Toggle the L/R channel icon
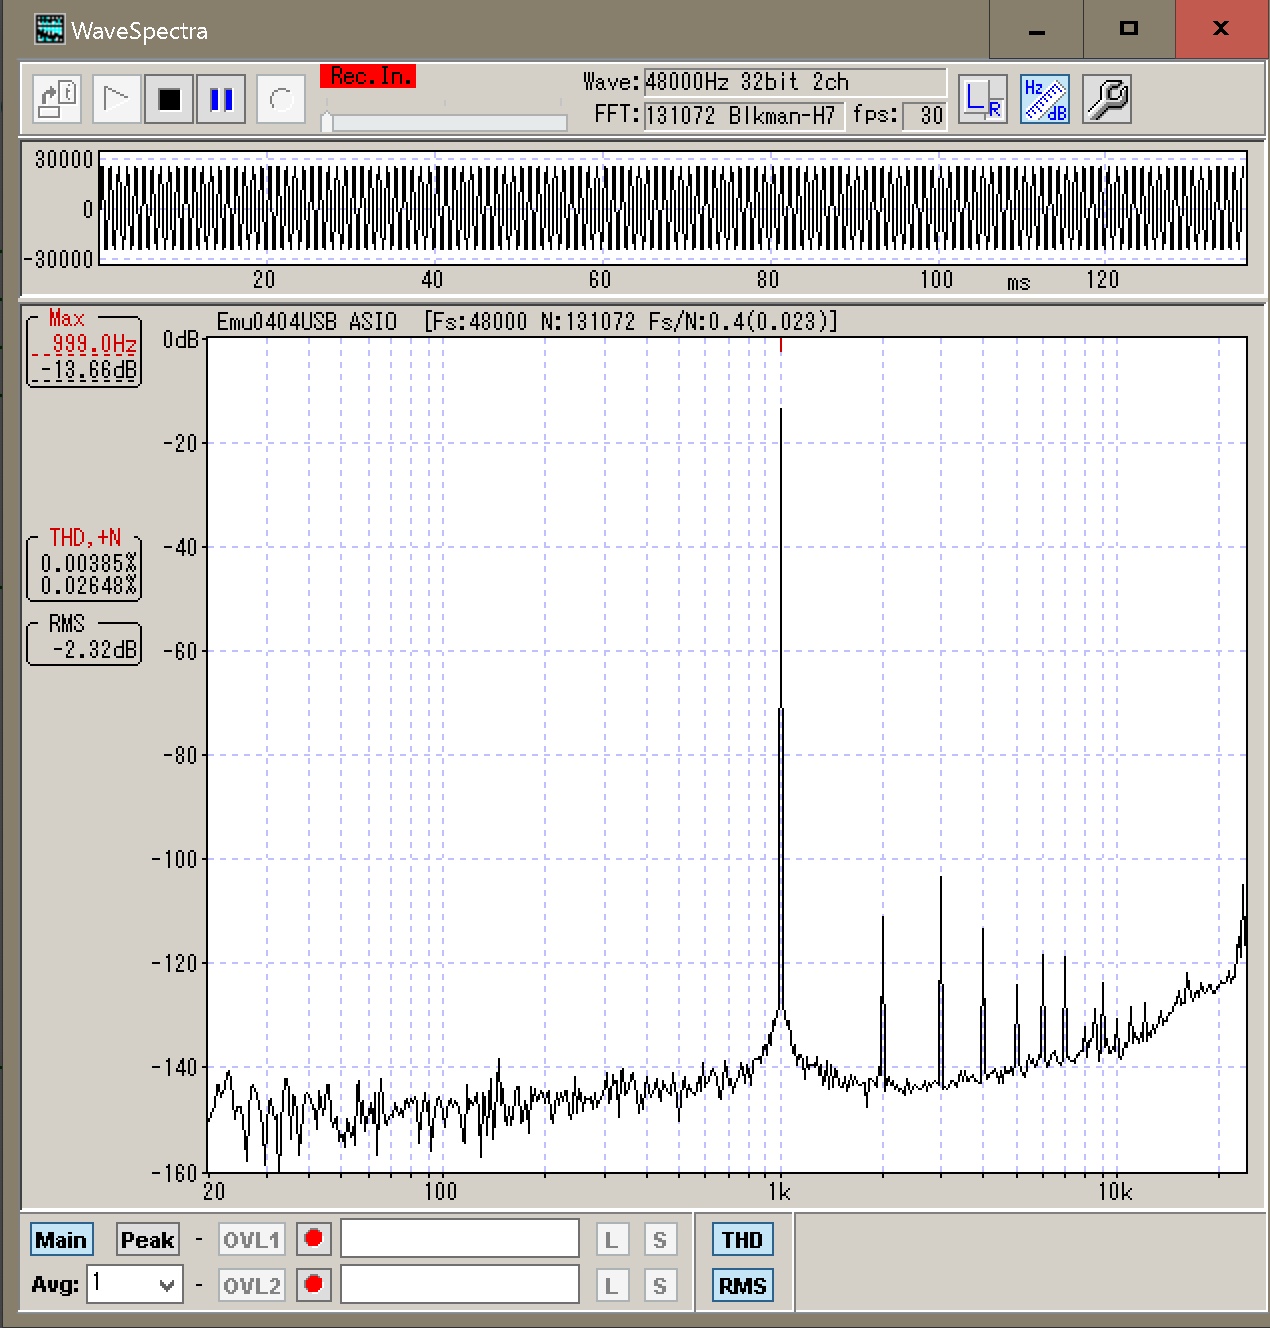This screenshot has width=1270, height=1328. pyautogui.click(x=983, y=99)
